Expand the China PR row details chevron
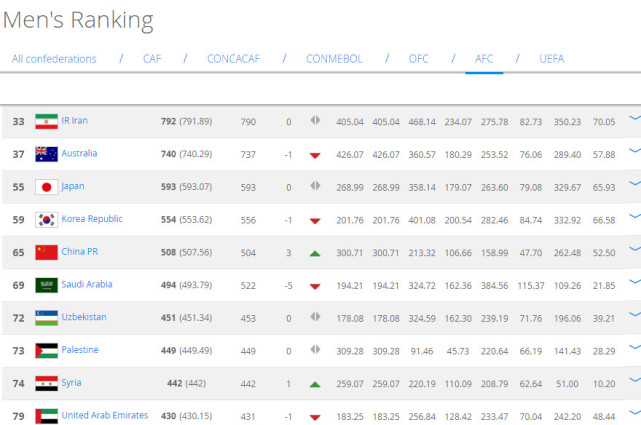The image size is (641, 425). tap(635, 249)
